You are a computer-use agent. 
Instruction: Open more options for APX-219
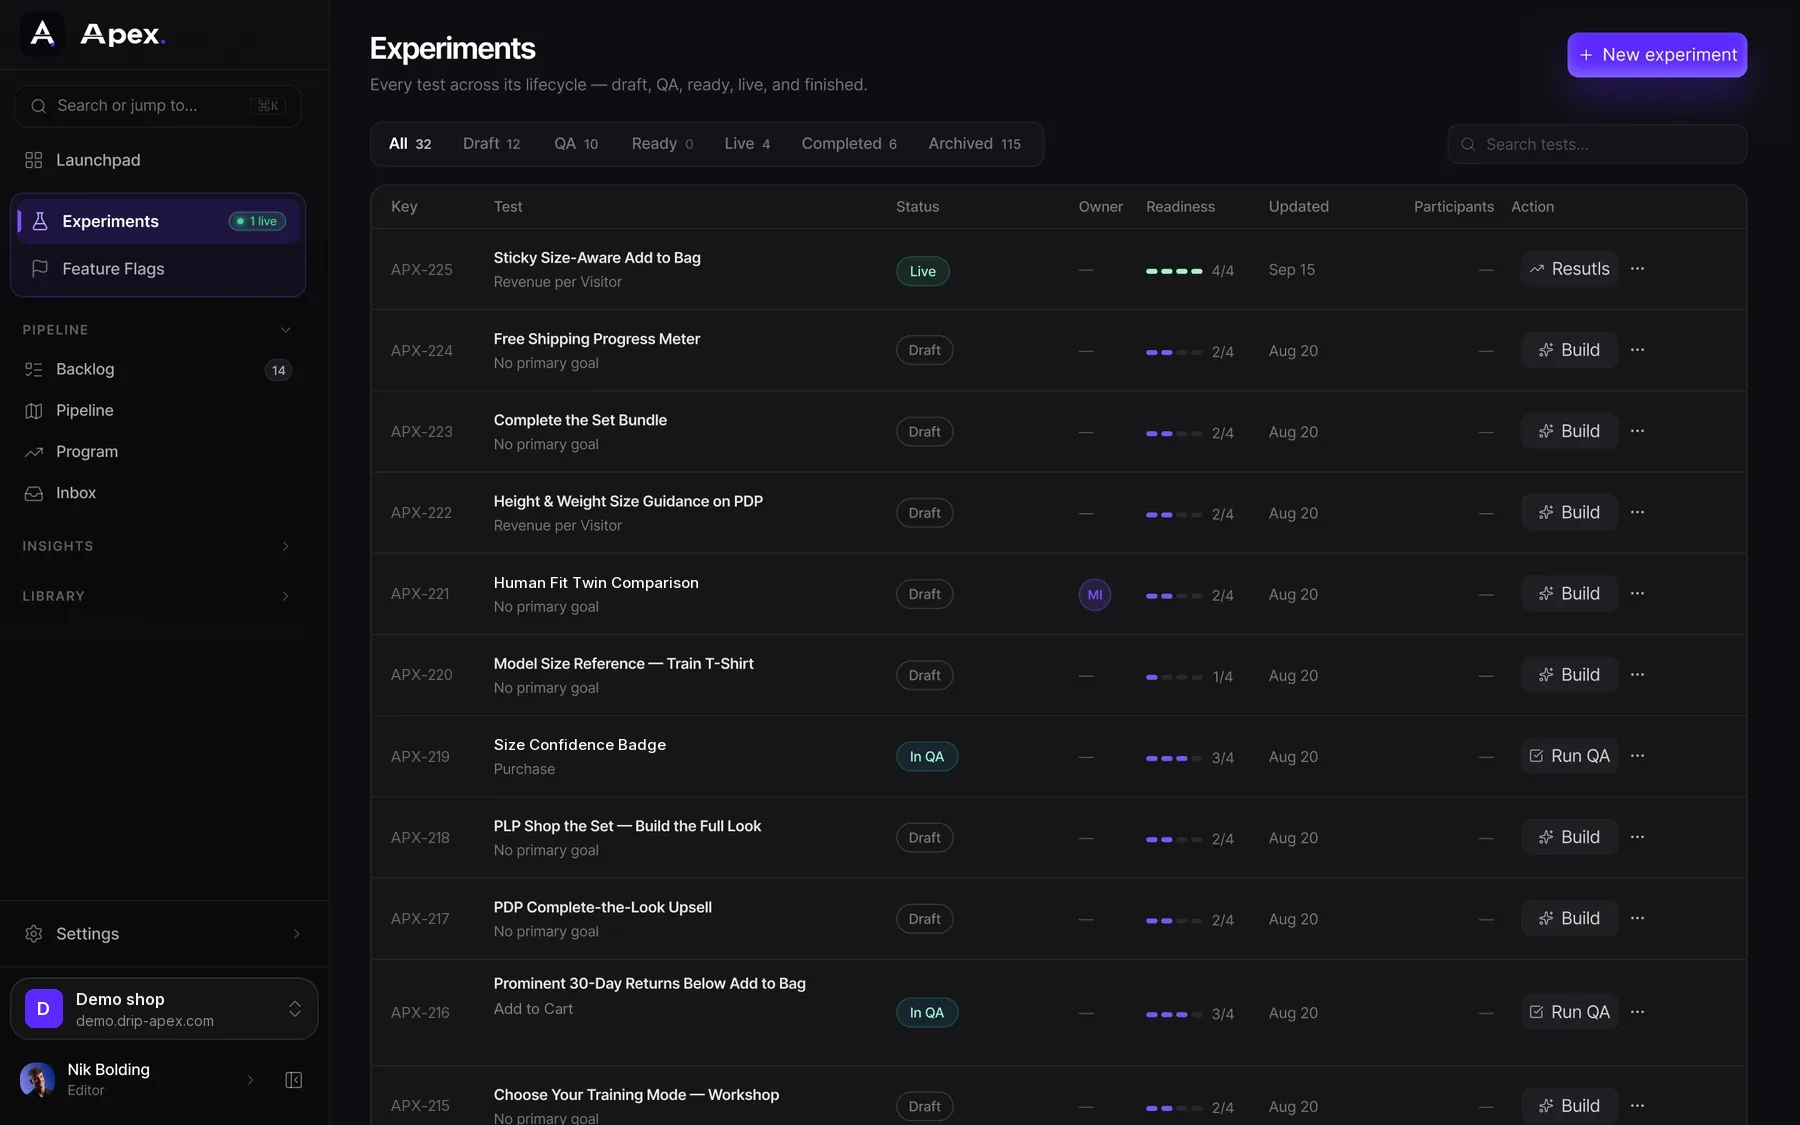click(1637, 756)
